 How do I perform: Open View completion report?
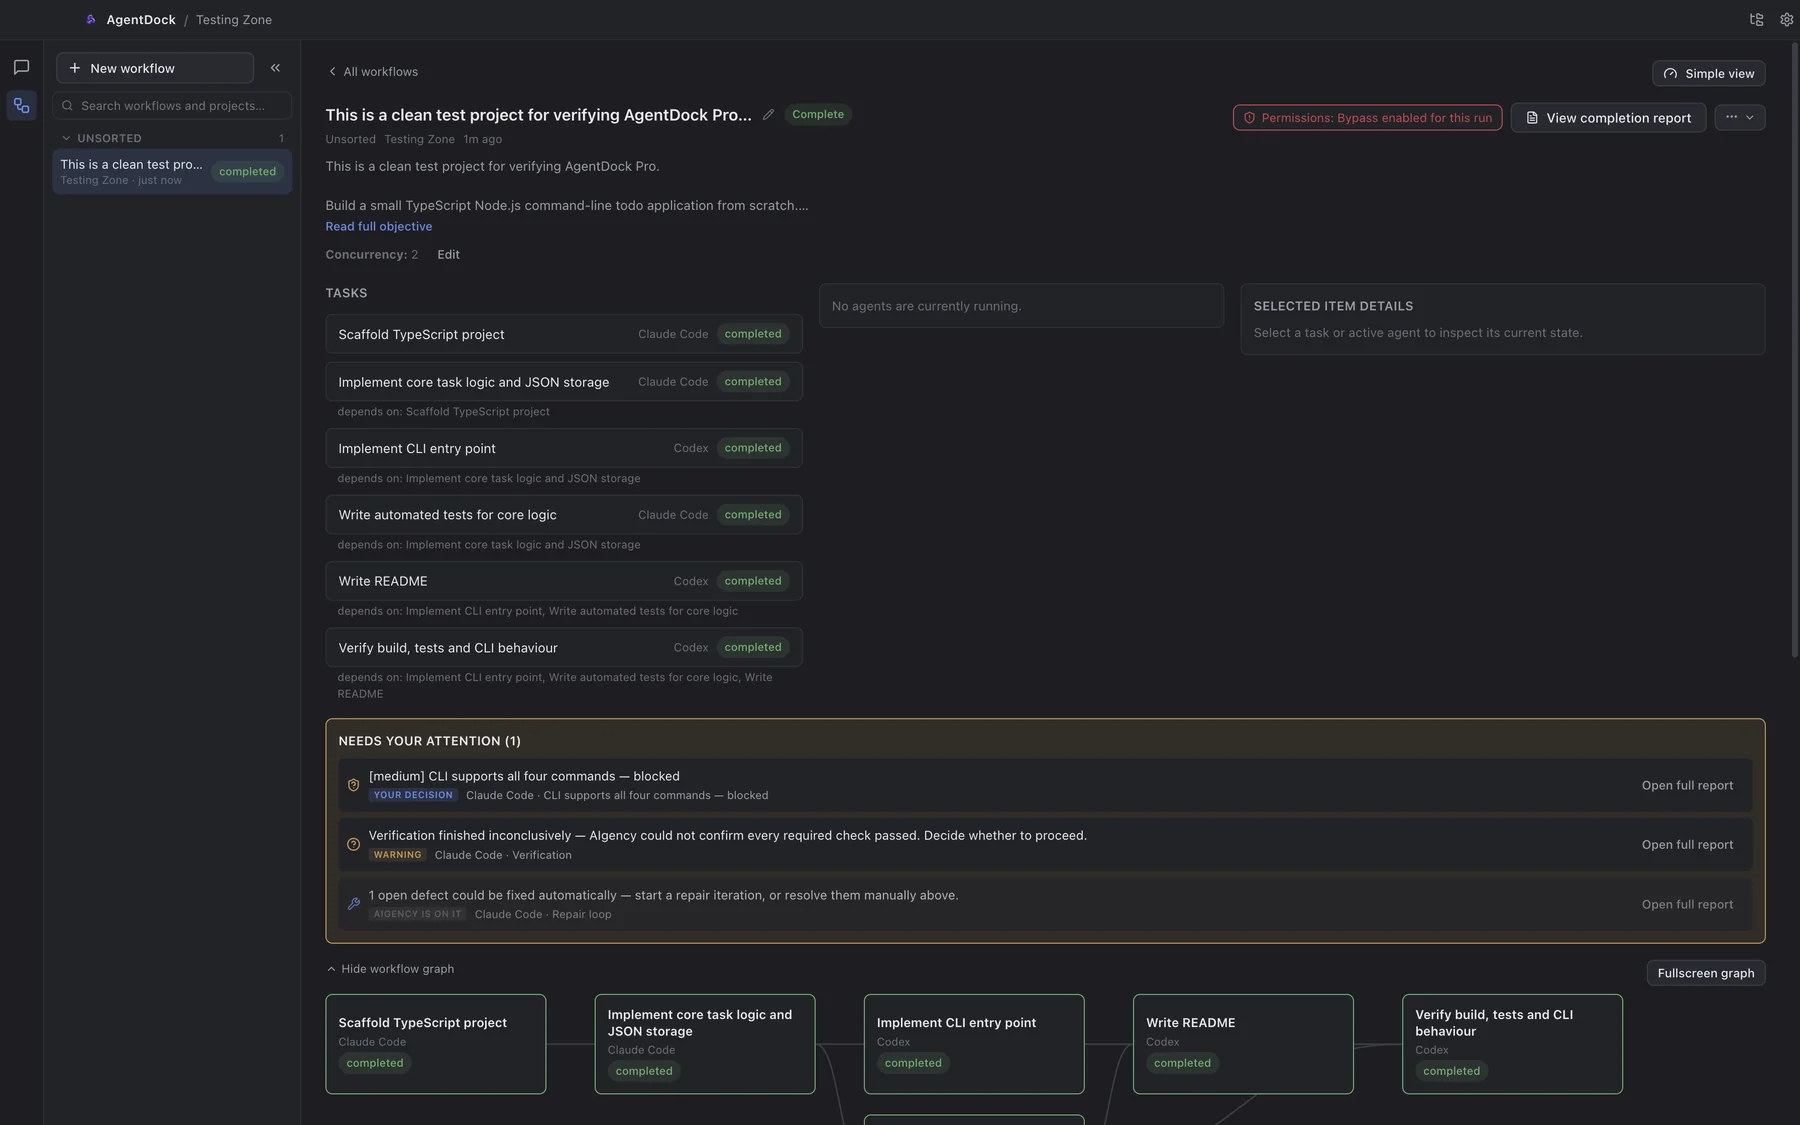coord(1608,118)
